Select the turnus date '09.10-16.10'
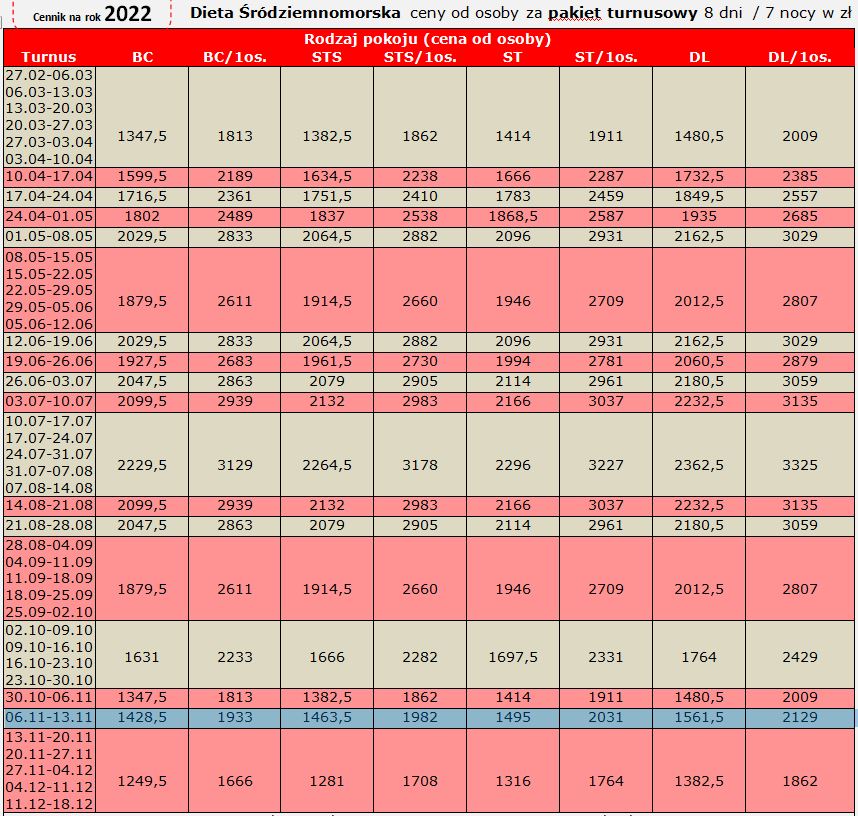Image resolution: width=858 pixels, height=816 pixels. tap(49, 647)
